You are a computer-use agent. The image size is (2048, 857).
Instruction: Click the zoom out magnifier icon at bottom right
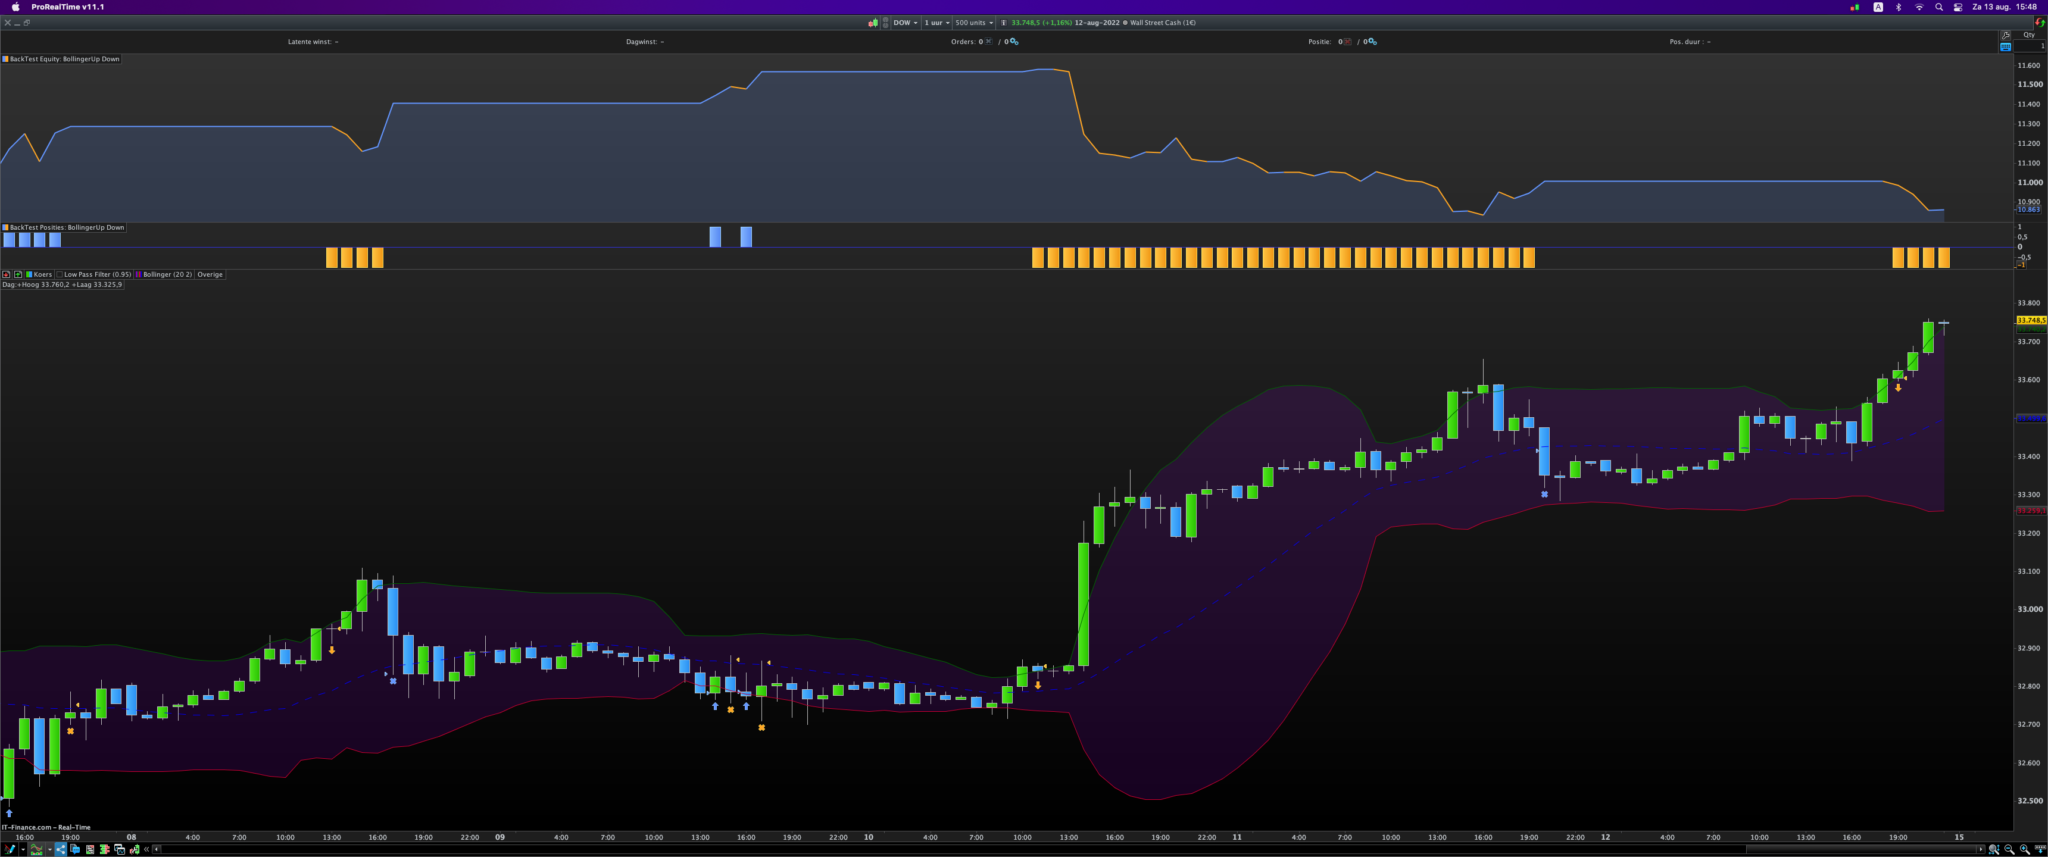click(2010, 849)
